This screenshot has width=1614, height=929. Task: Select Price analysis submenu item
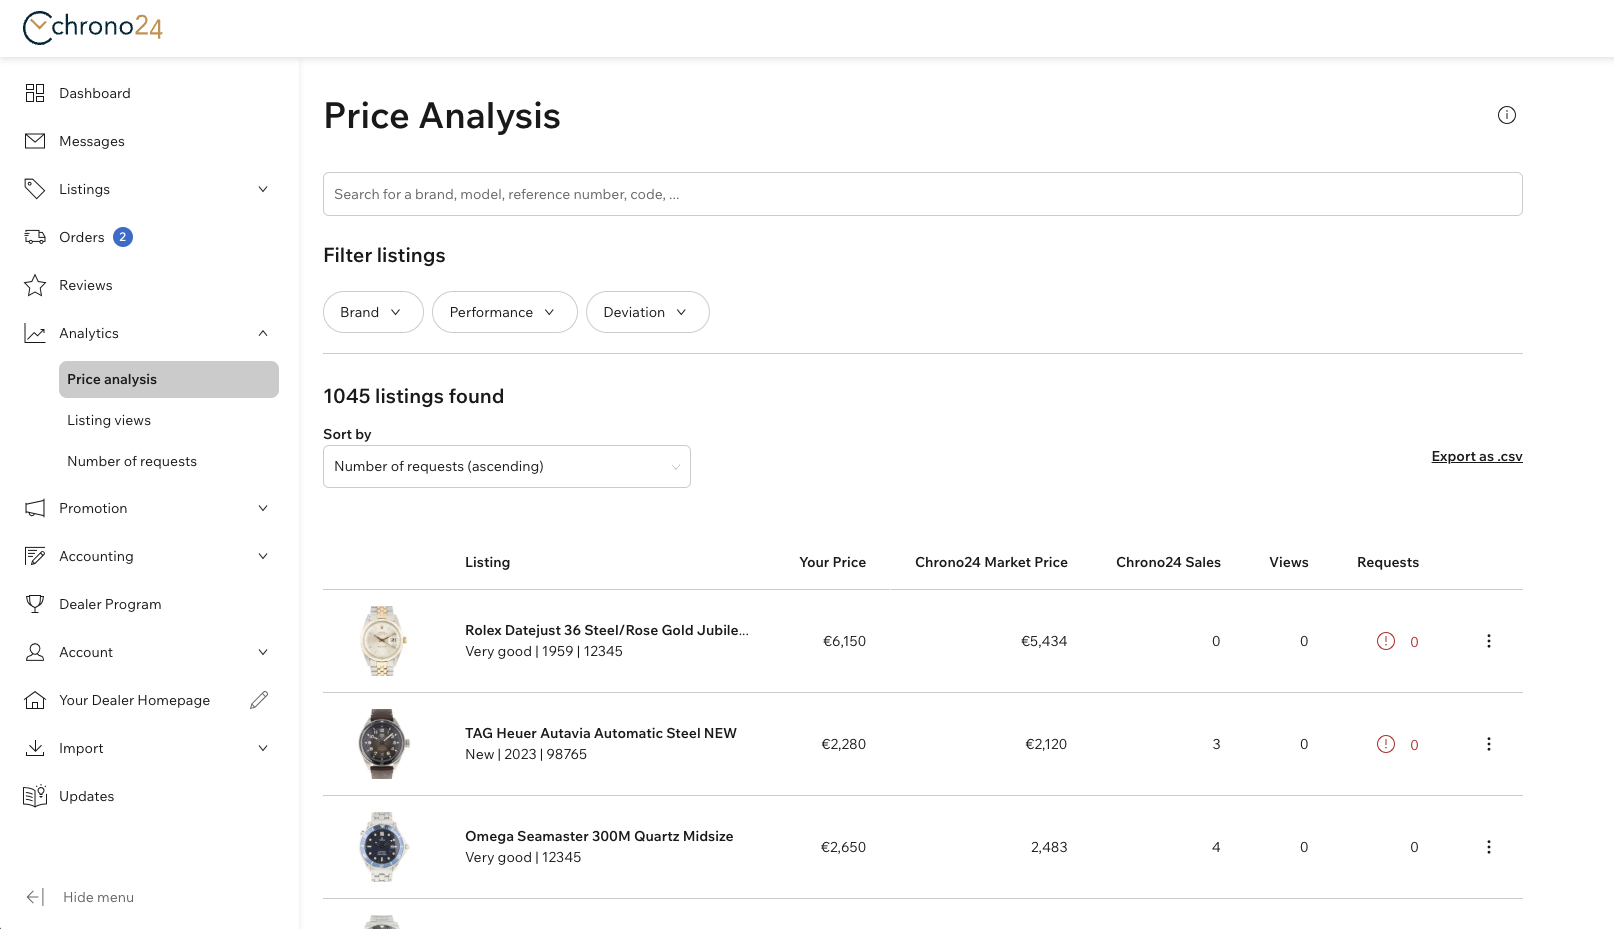169,379
